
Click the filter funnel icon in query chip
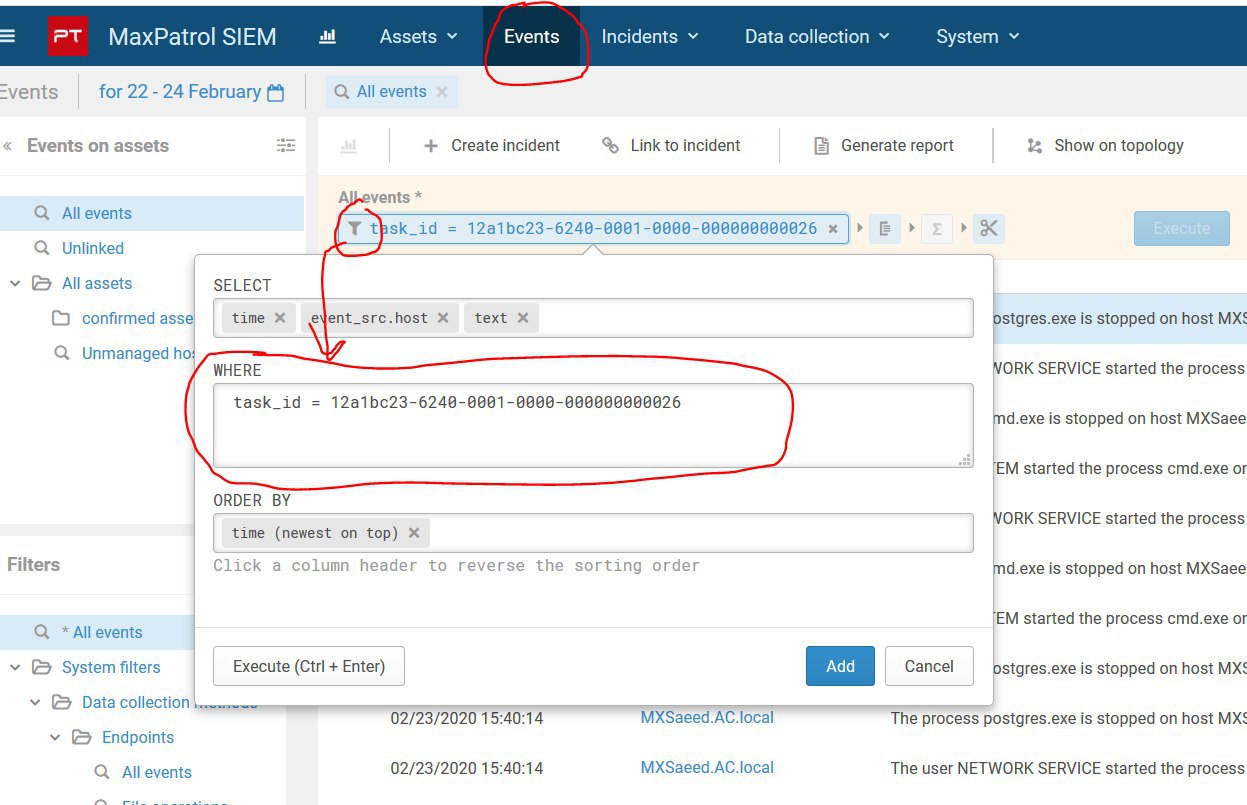tap(354, 228)
